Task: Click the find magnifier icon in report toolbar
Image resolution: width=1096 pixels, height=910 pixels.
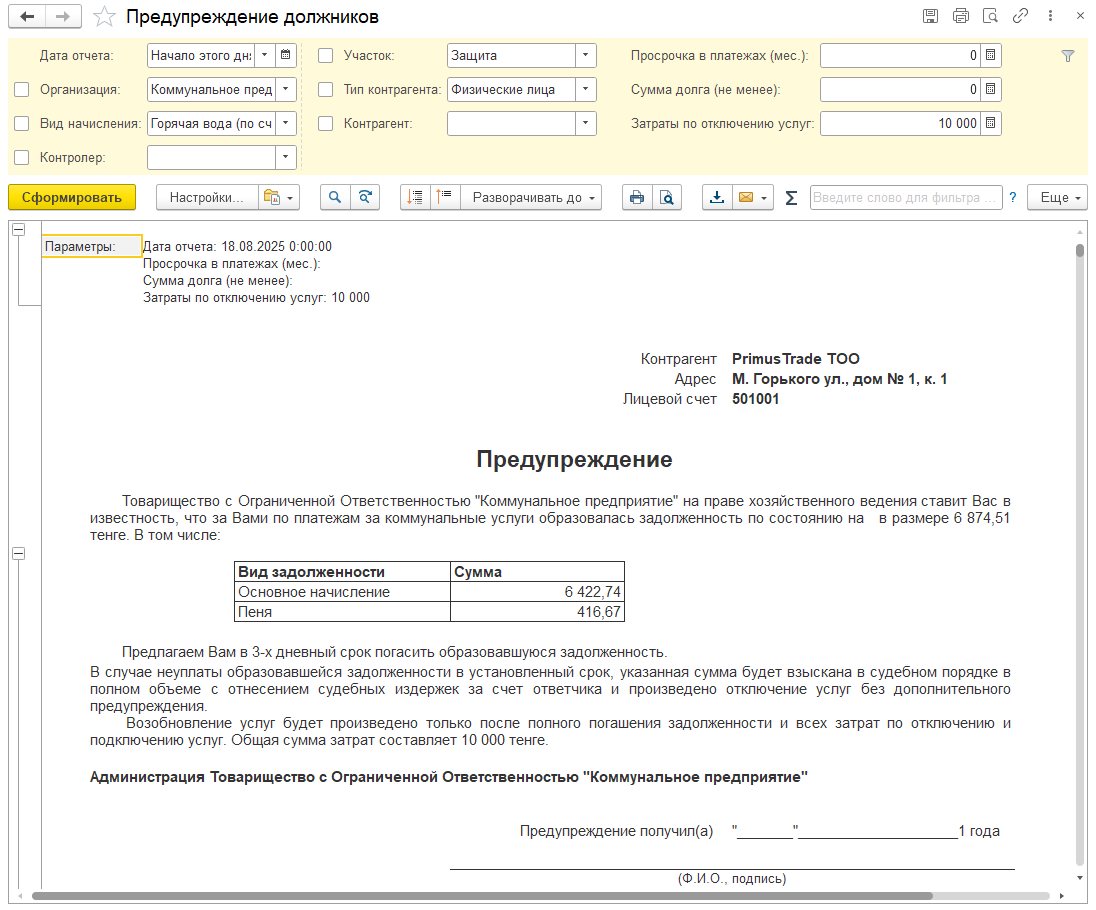Action: pos(335,198)
